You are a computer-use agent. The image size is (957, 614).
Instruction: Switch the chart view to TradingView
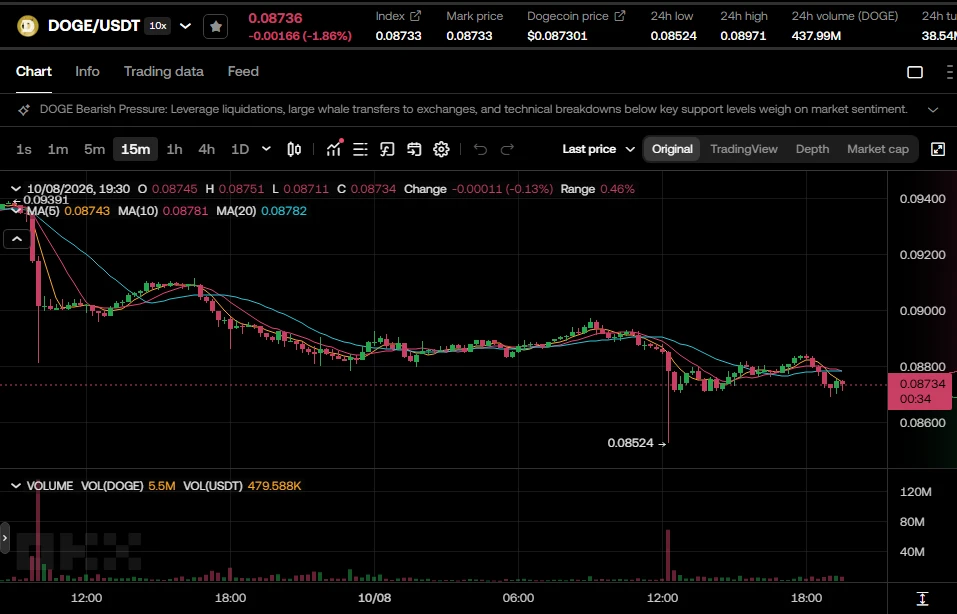tap(744, 149)
